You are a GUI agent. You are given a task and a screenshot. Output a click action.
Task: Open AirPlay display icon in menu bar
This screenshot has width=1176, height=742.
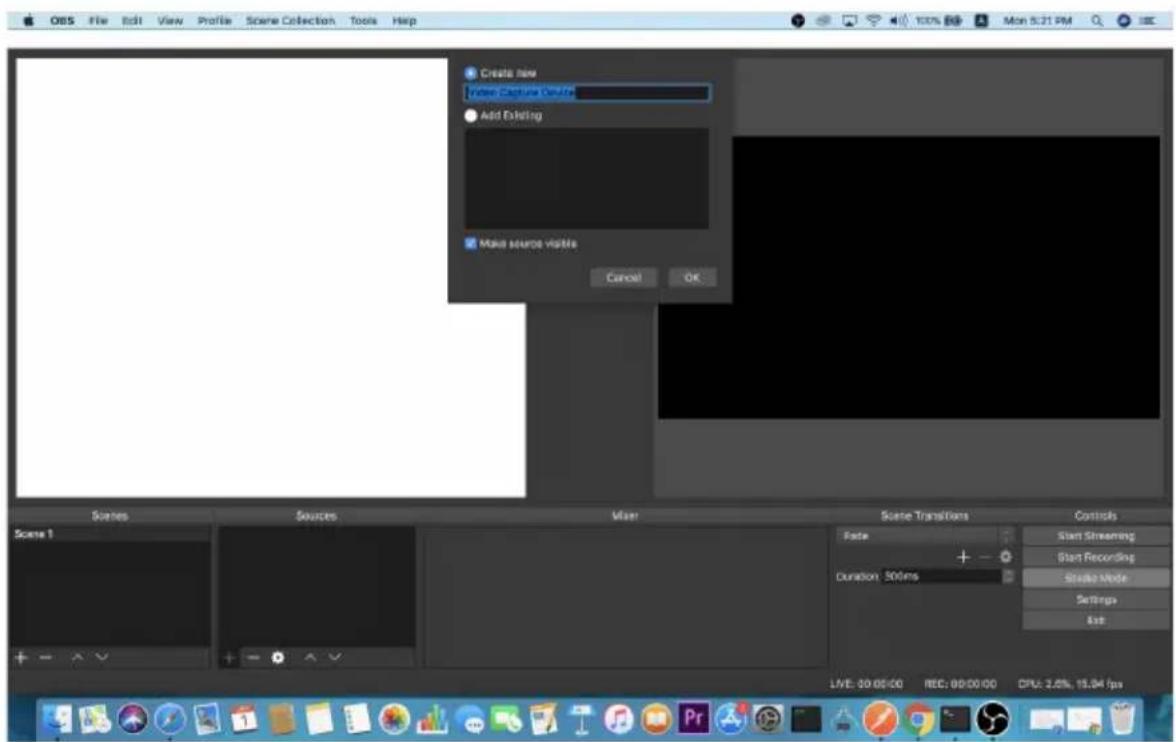click(849, 21)
